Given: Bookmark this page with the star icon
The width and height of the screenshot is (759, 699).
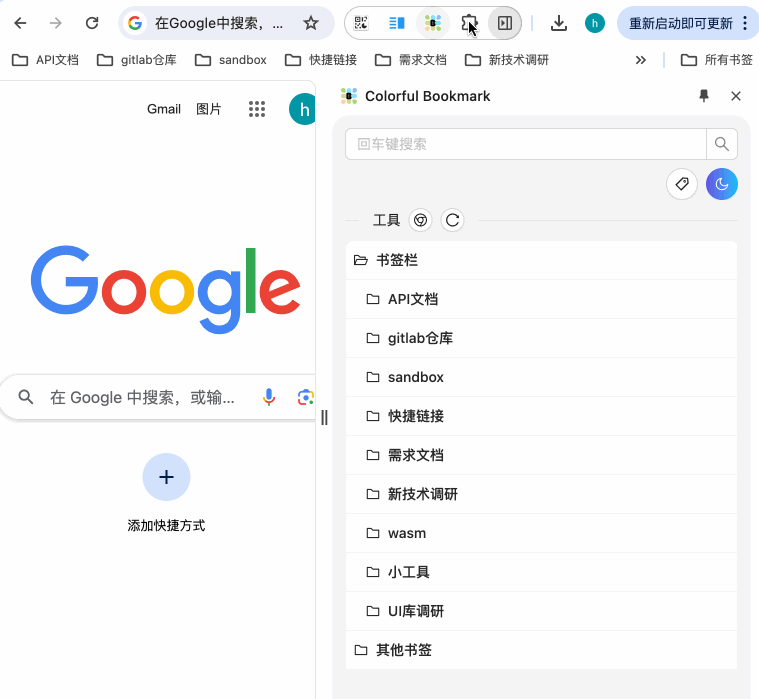Looking at the screenshot, I should click(x=311, y=23).
